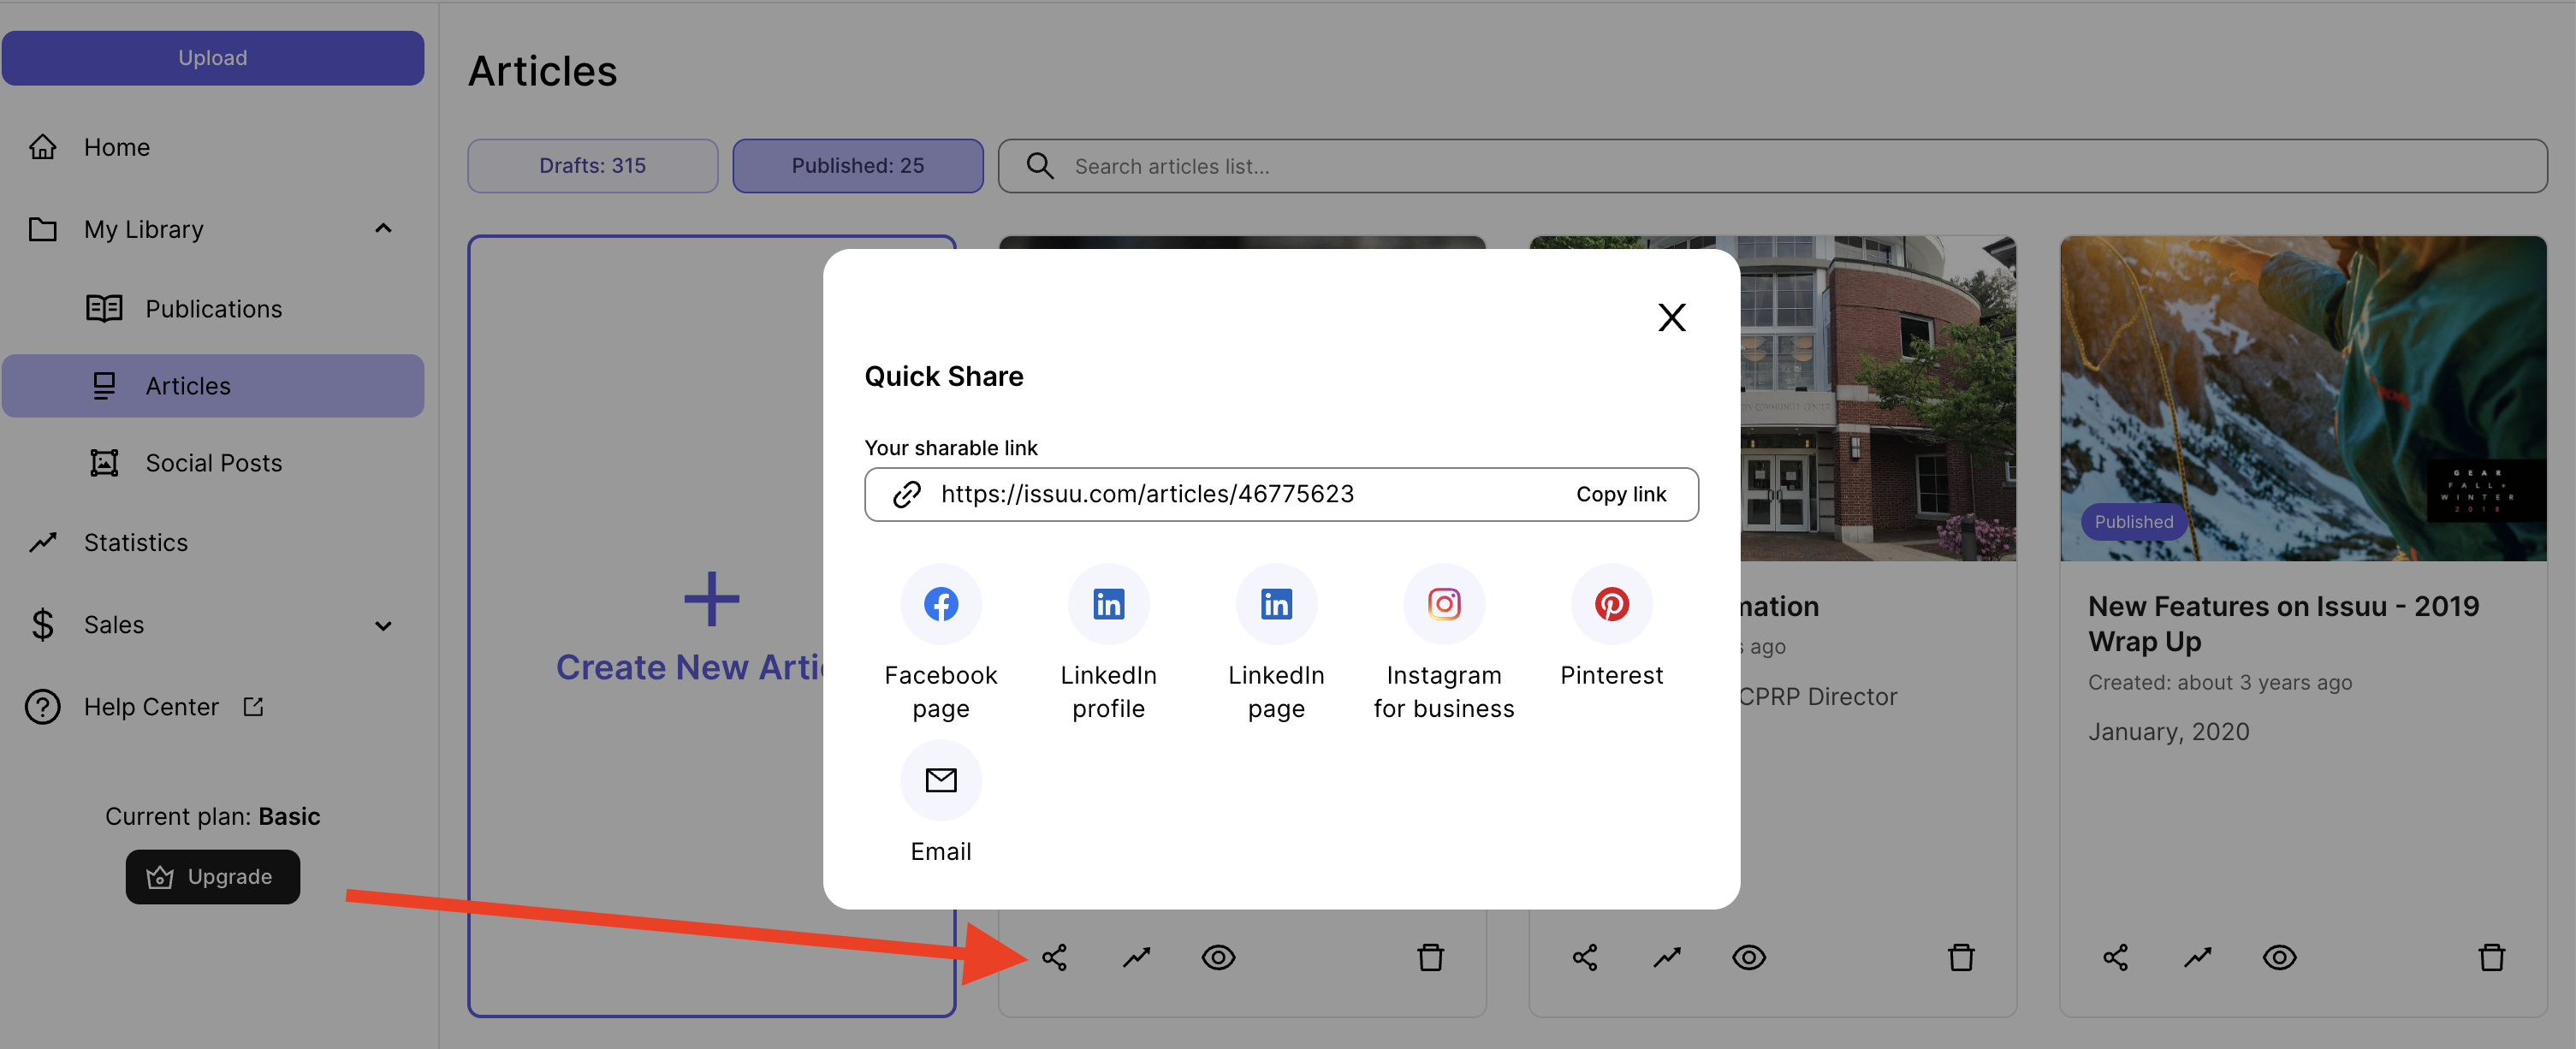The image size is (2576, 1049).
Task: Click the Home house icon
Action: pyautogui.click(x=42, y=147)
